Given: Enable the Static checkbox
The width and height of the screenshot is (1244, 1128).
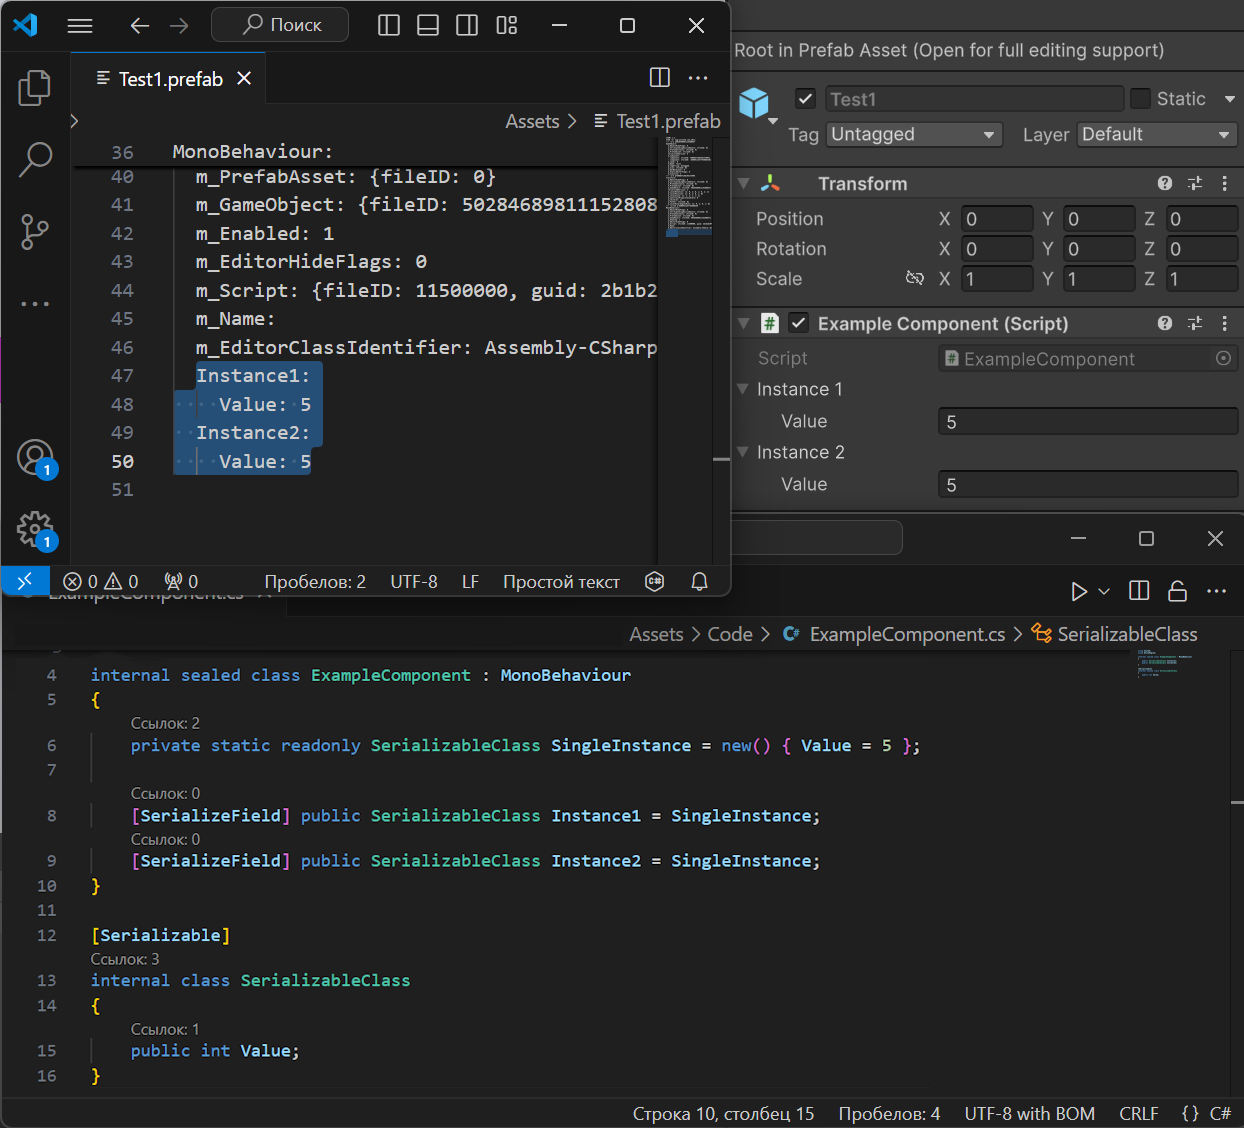Looking at the screenshot, I should 1140,99.
